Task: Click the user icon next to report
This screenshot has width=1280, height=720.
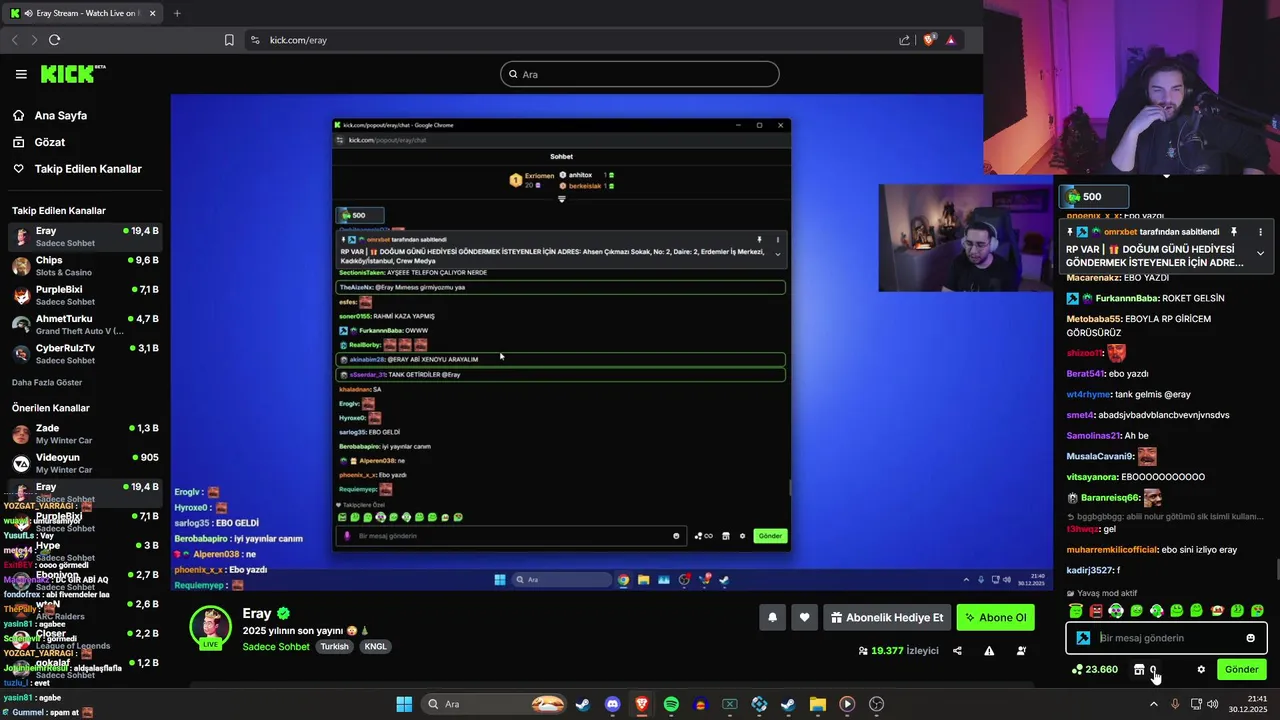Action: click(x=1021, y=651)
